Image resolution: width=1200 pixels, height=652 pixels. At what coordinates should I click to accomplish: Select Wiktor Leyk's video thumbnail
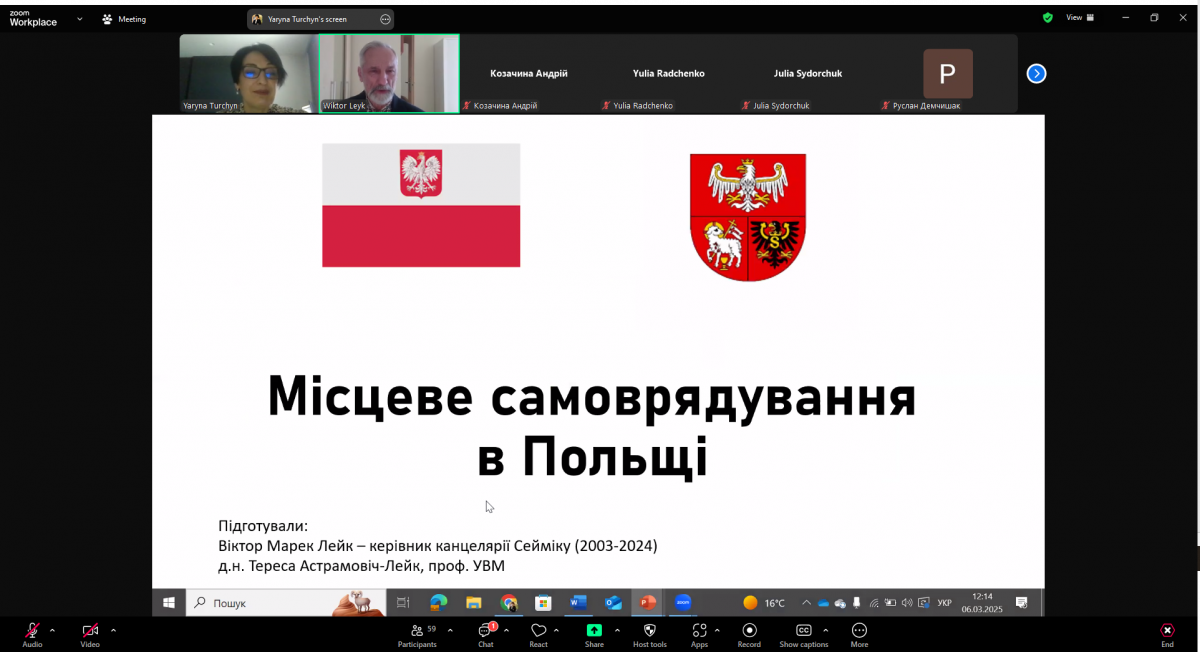[x=388, y=72]
